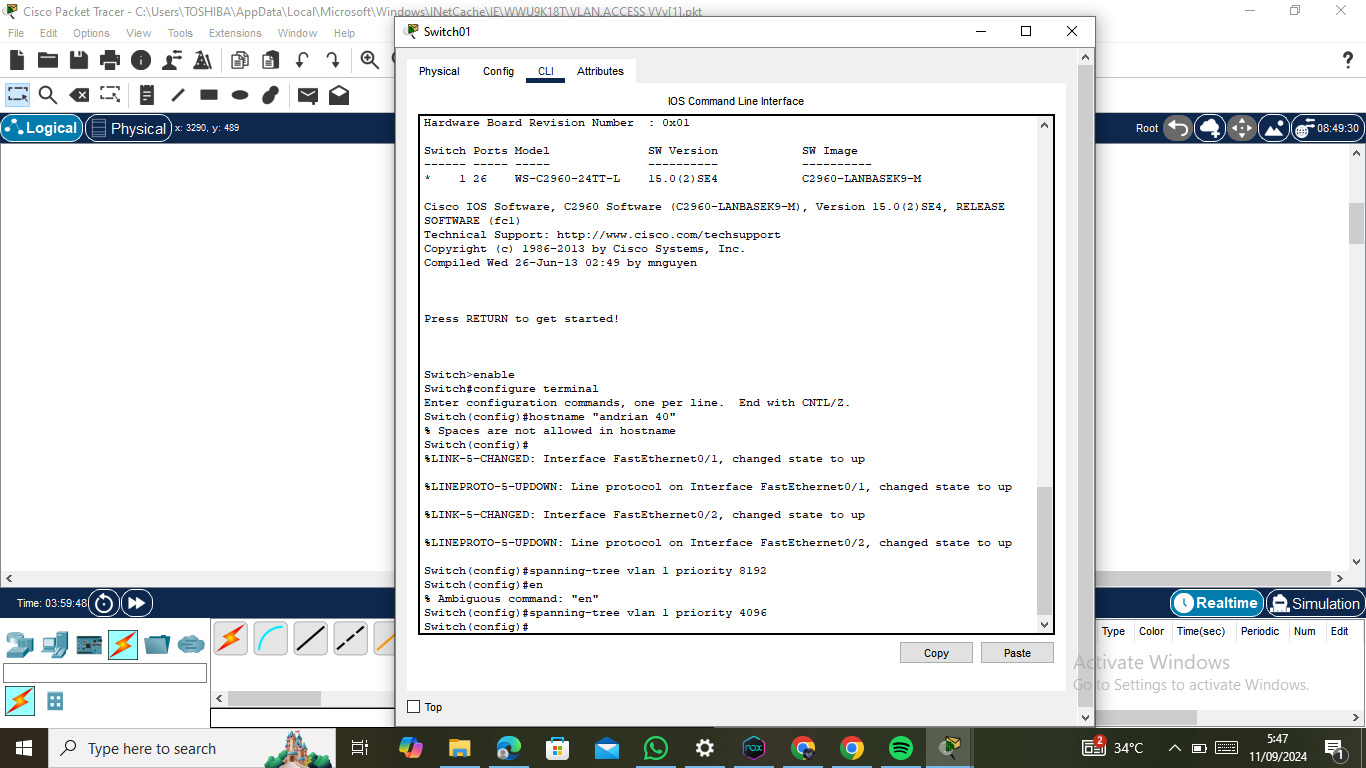The image size is (1366, 768).
Task: Select the Connections lightning category icon
Action: (123, 644)
